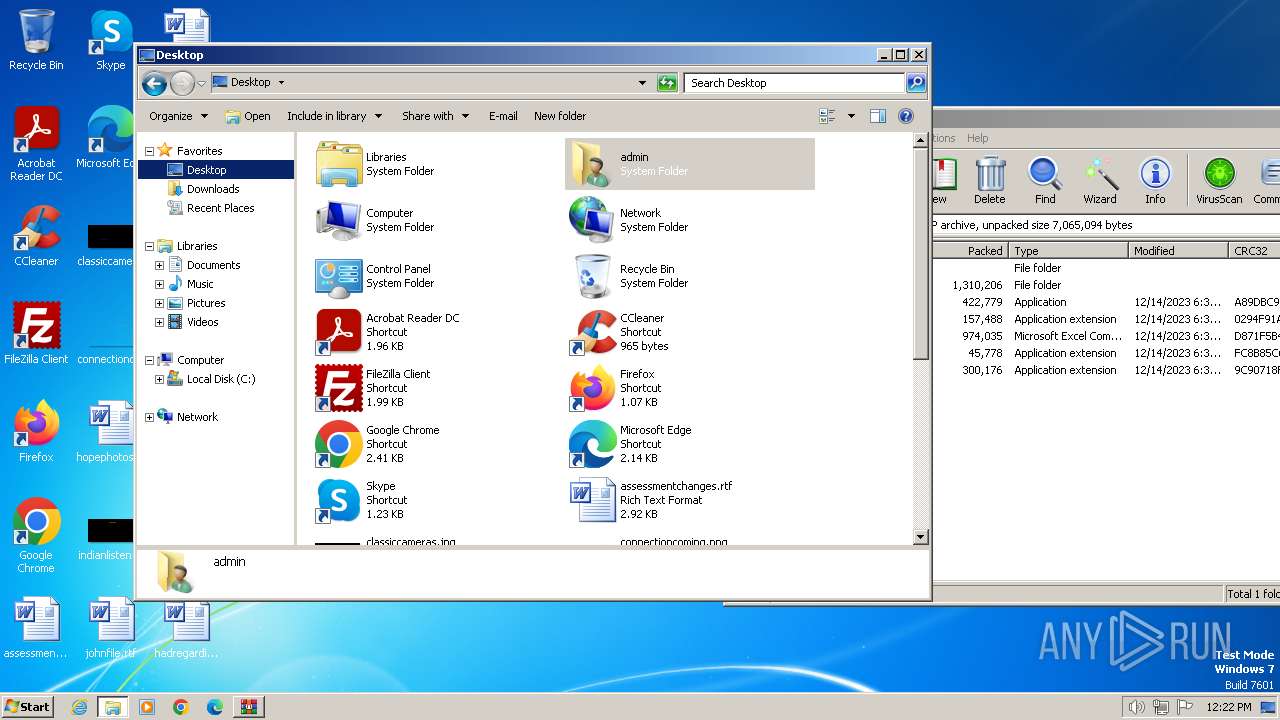Toggle the preview pane button

[x=877, y=116]
